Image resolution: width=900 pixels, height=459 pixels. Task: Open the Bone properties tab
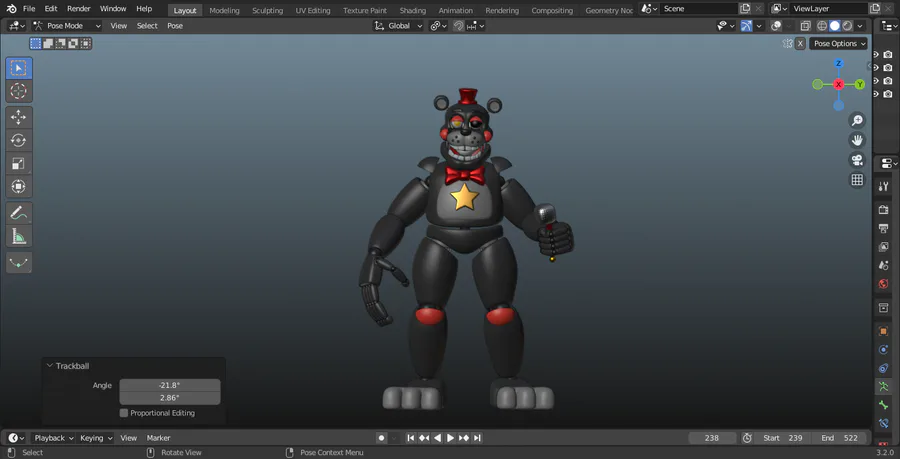point(883,405)
